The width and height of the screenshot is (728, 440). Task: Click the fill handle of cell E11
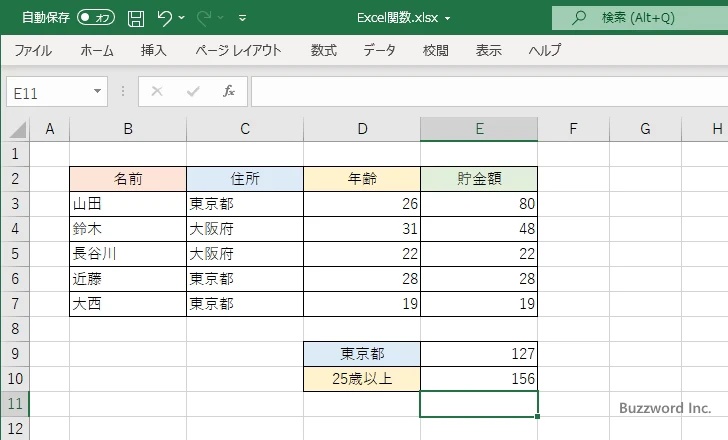coord(537,416)
